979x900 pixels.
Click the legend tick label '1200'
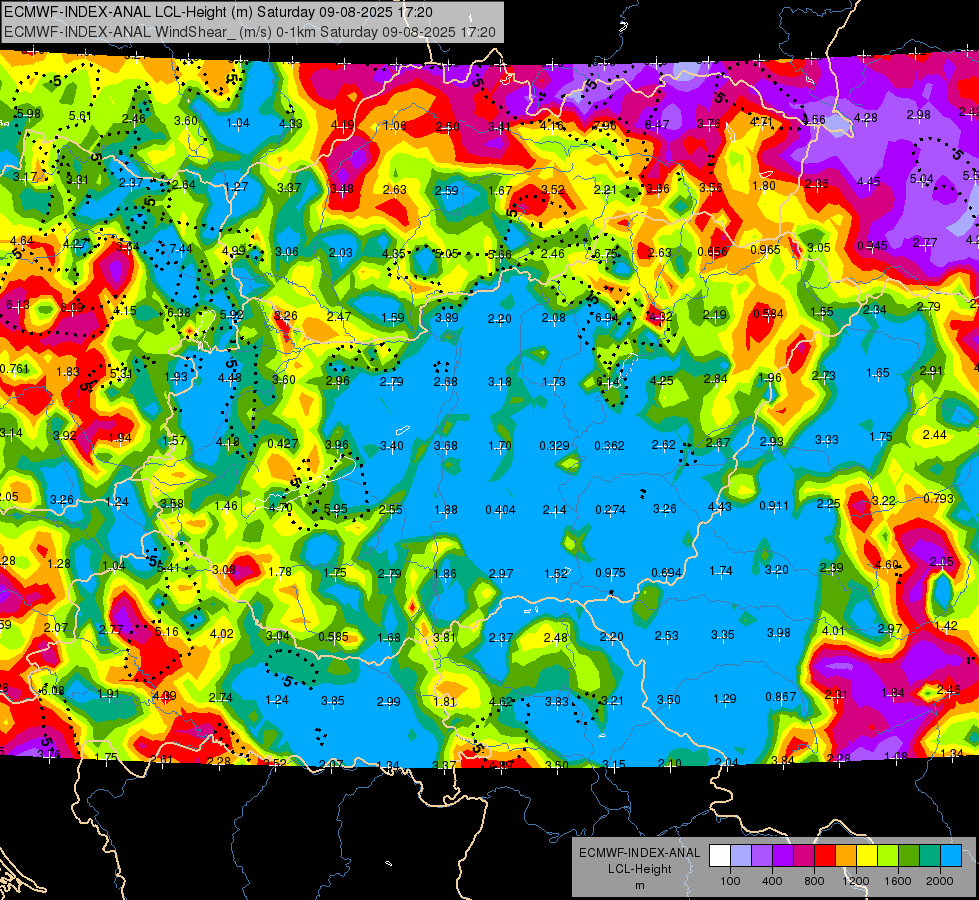(x=855, y=881)
